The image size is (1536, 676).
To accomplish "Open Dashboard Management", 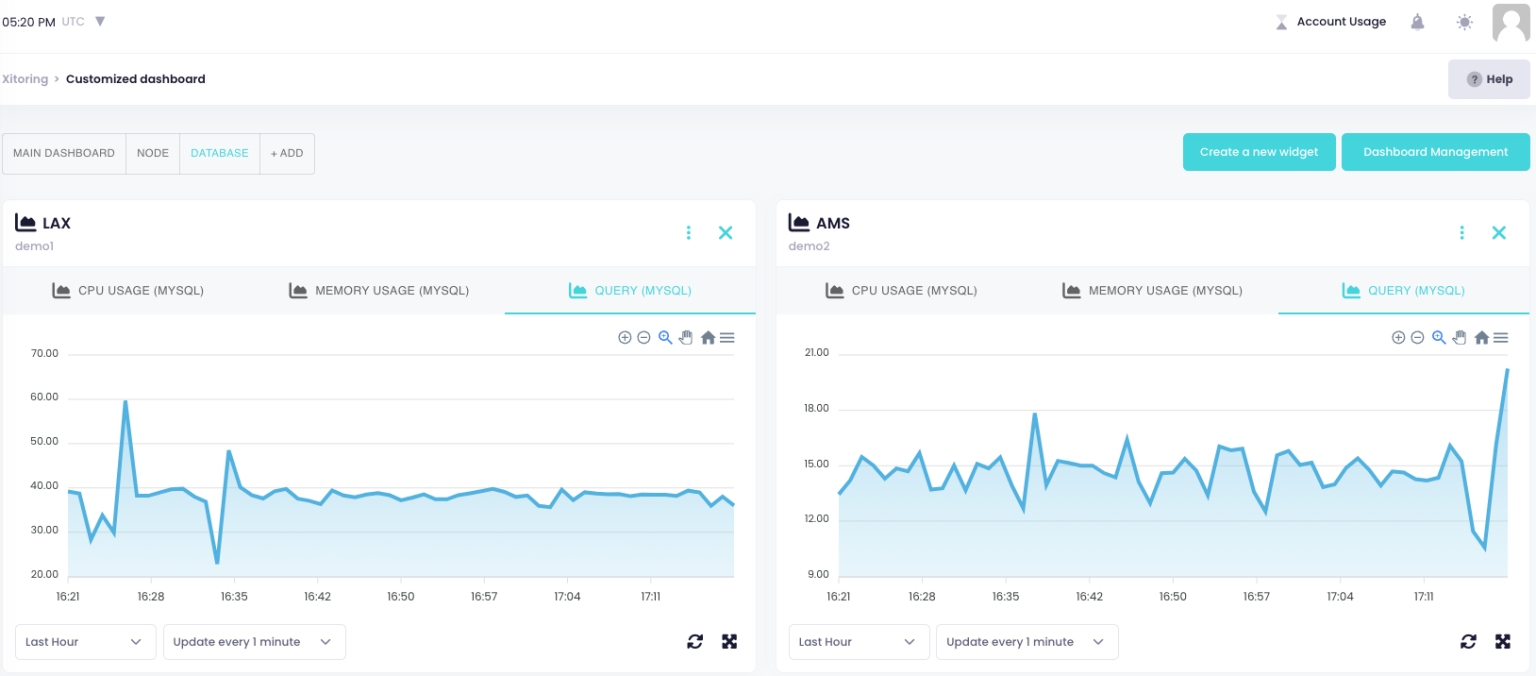I will coord(1435,151).
